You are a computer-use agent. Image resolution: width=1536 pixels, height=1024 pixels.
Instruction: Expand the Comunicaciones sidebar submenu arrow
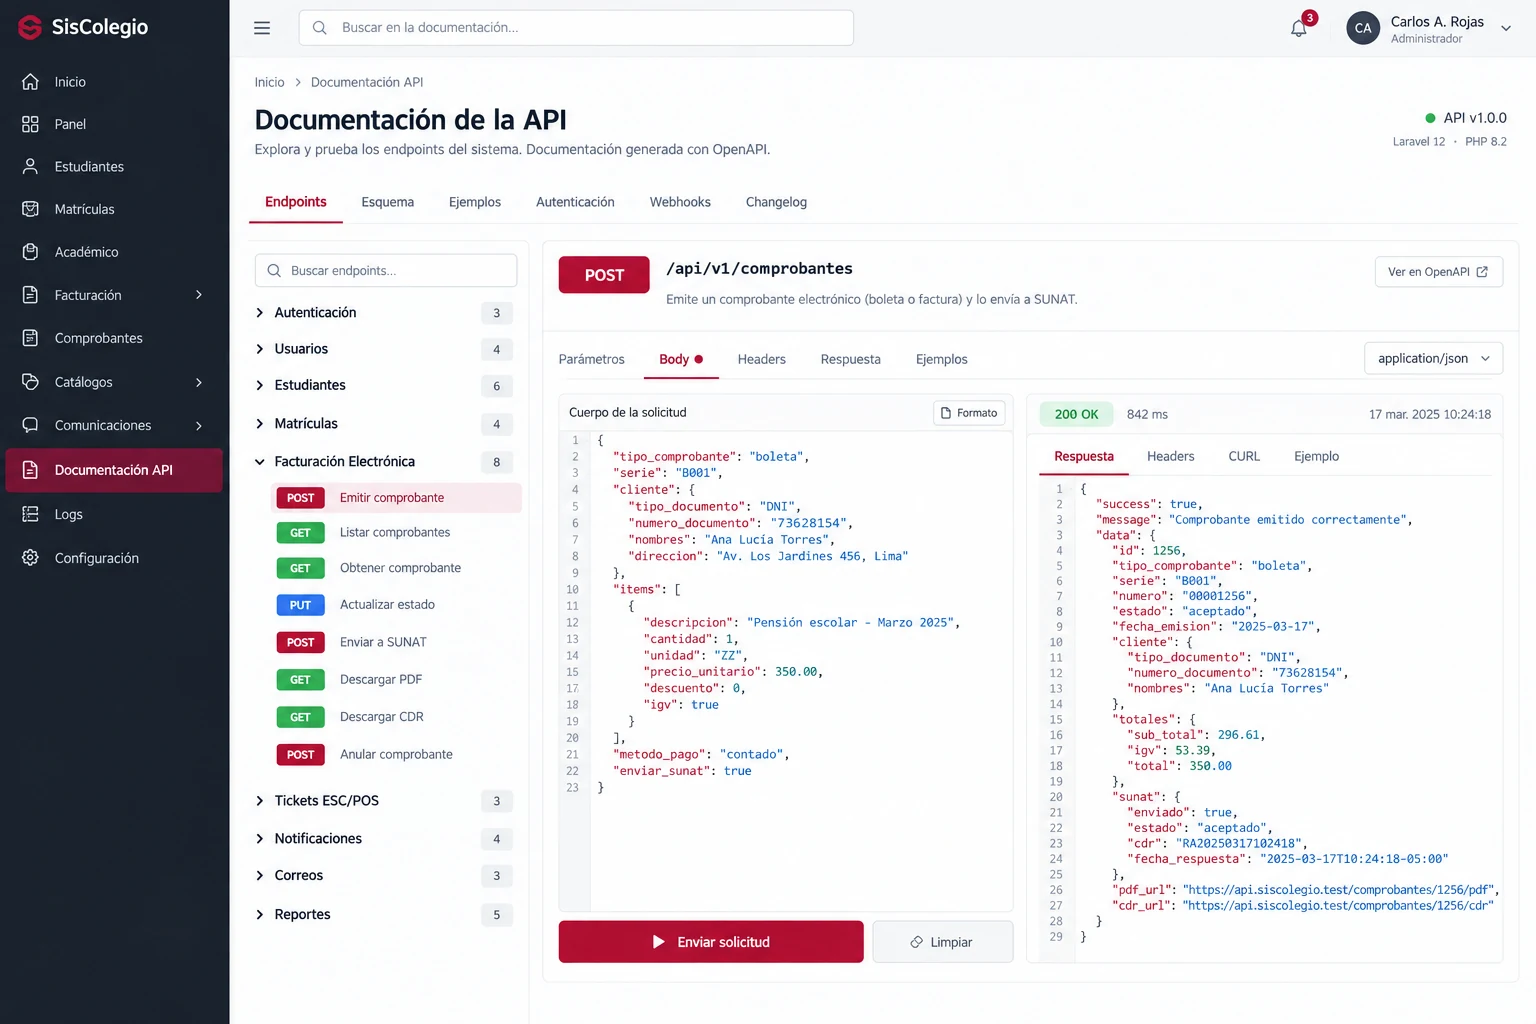199,425
